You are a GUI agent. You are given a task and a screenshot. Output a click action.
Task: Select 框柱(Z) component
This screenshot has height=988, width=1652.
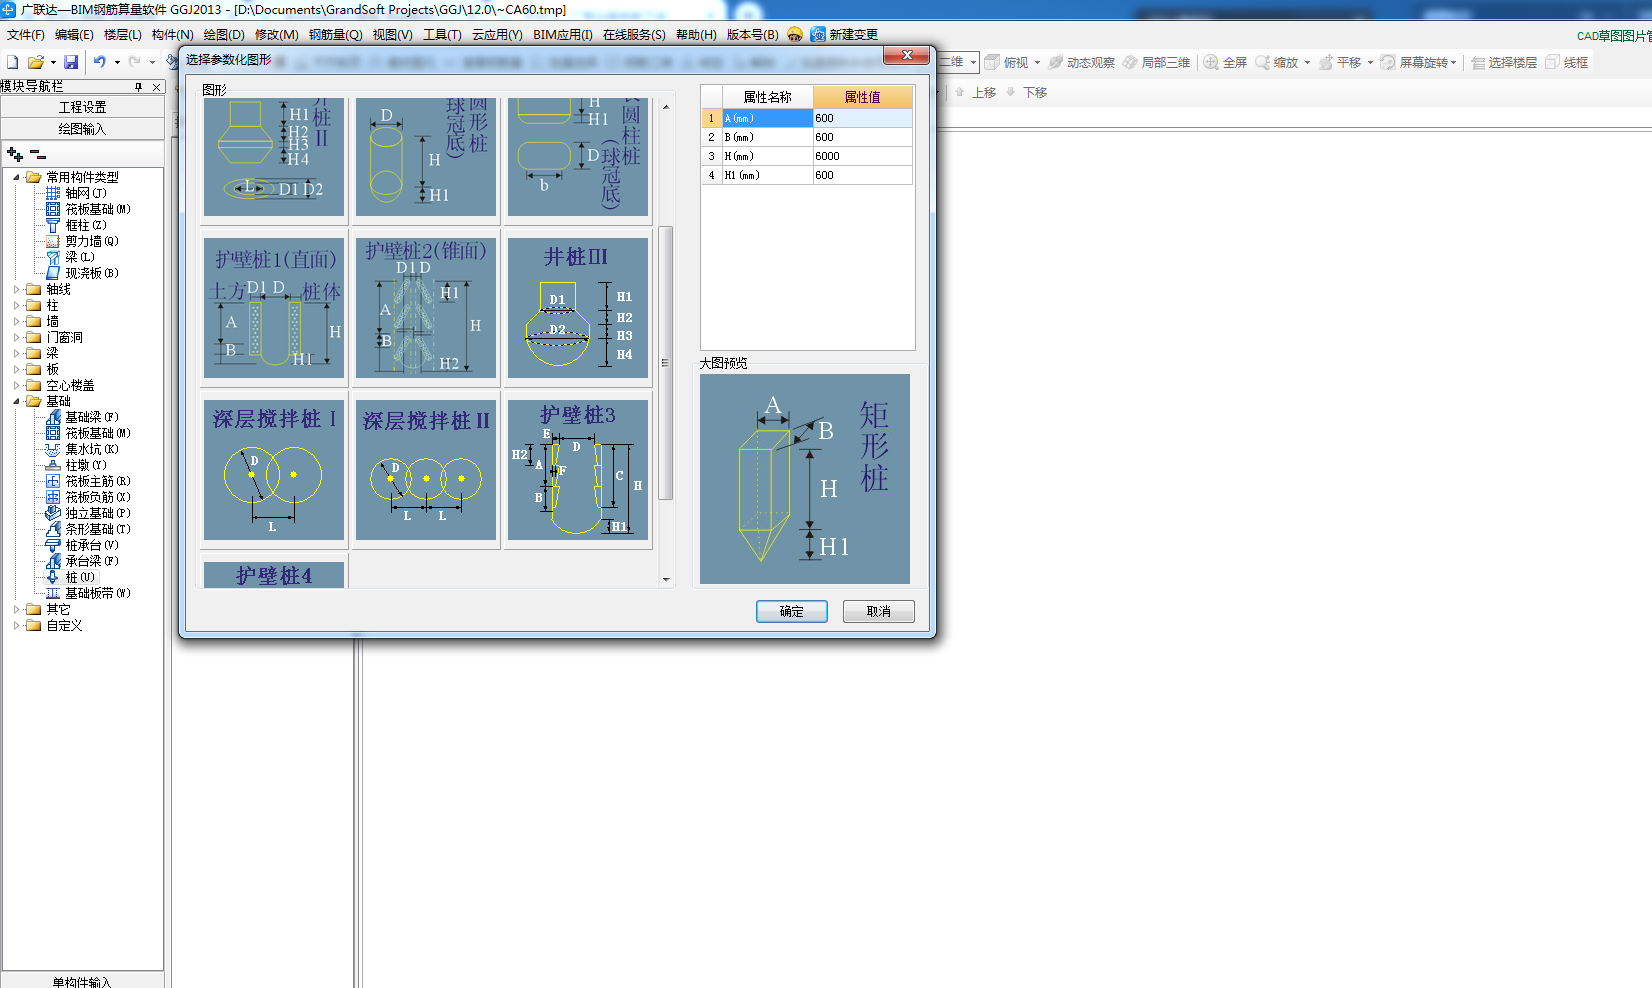coord(86,225)
